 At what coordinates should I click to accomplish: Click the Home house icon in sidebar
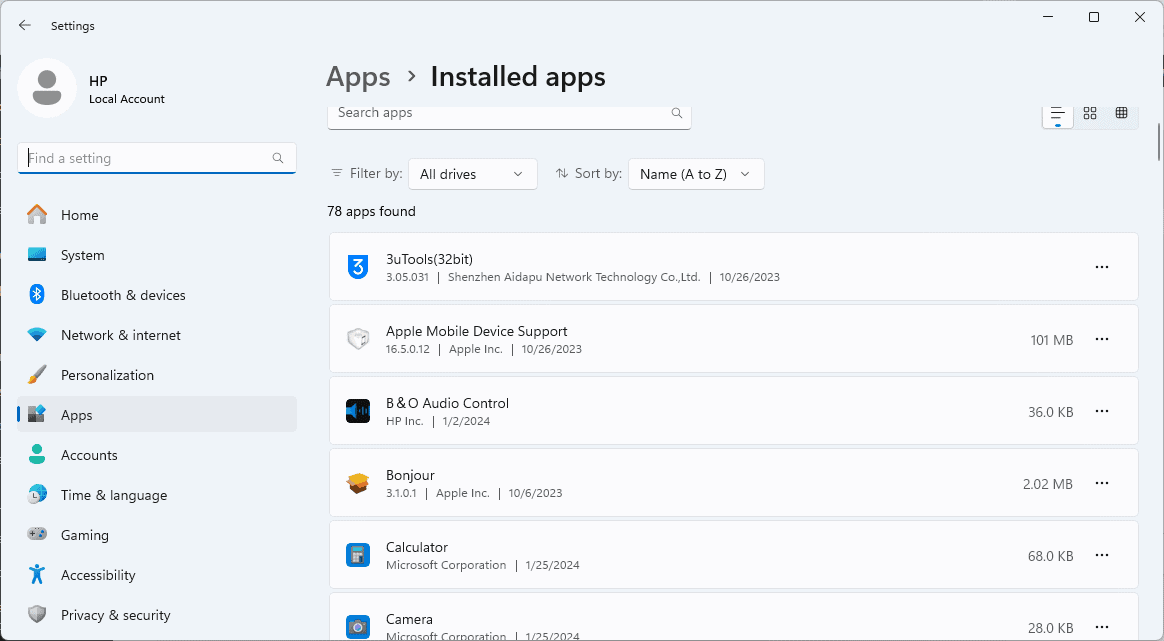[37, 215]
